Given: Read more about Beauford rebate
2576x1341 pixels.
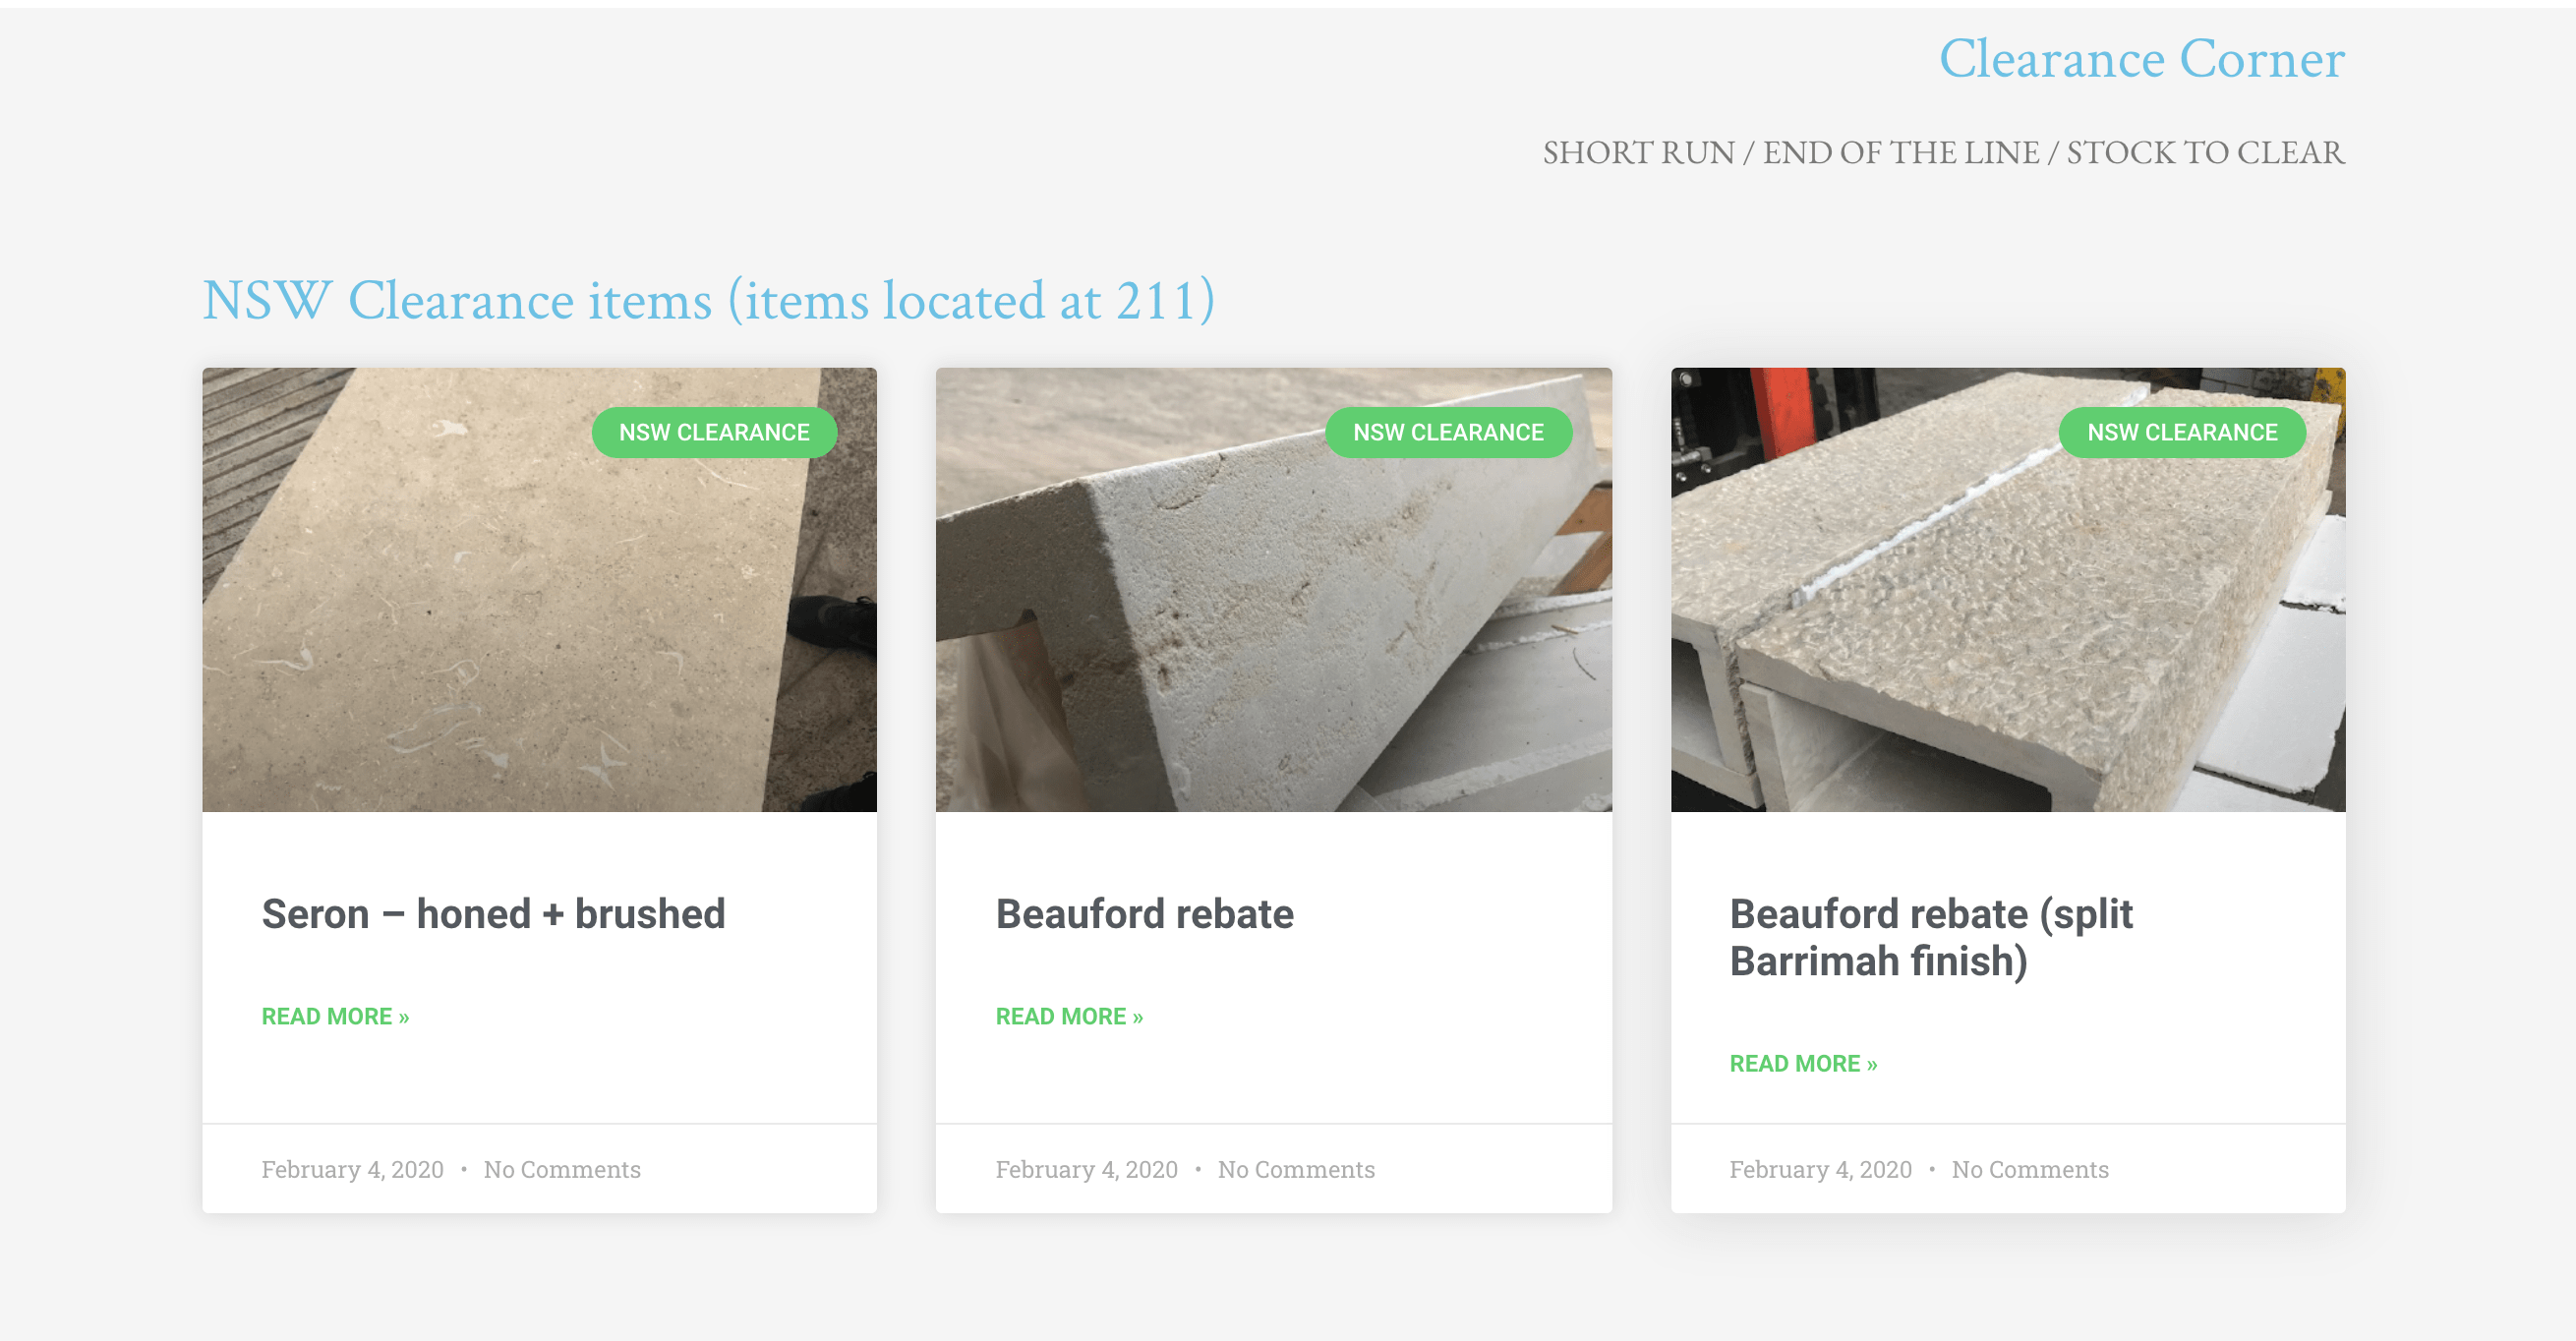Looking at the screenshot, I should click(1069, 1016).
